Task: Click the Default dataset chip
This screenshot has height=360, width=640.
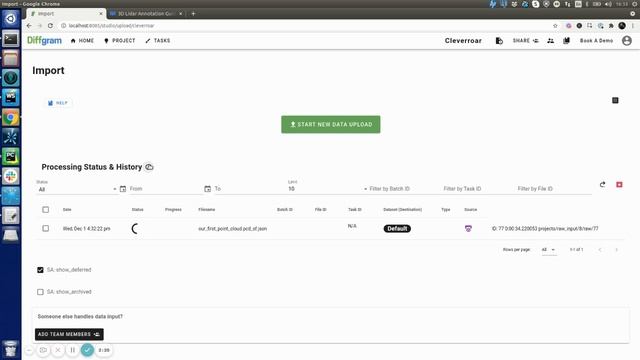Action: (x=397, y=229)
